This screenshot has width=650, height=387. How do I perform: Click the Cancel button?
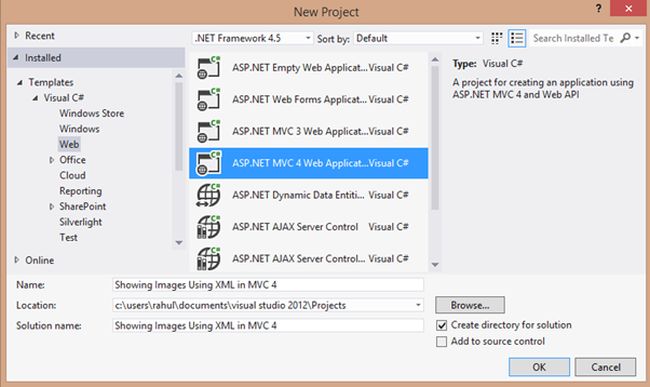605,367
